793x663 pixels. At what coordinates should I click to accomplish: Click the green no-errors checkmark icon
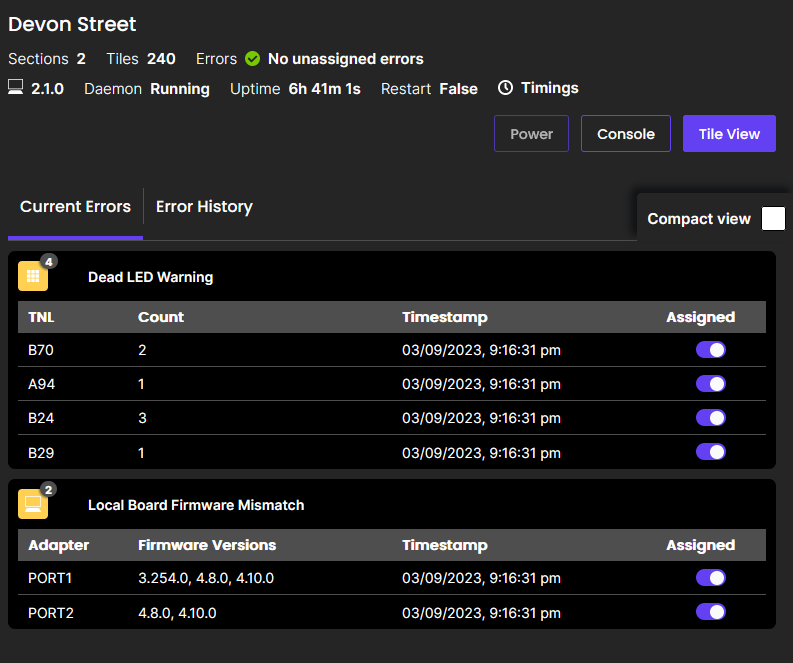[252, 59]
